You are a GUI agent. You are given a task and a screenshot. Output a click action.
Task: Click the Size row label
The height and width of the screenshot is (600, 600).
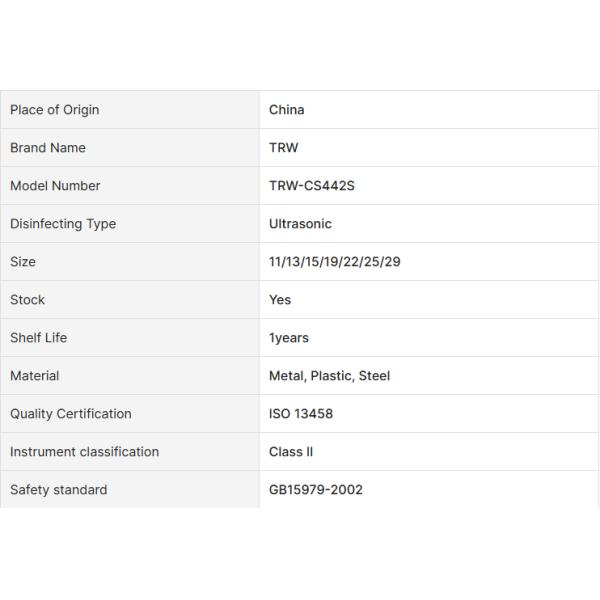(23, 262)
